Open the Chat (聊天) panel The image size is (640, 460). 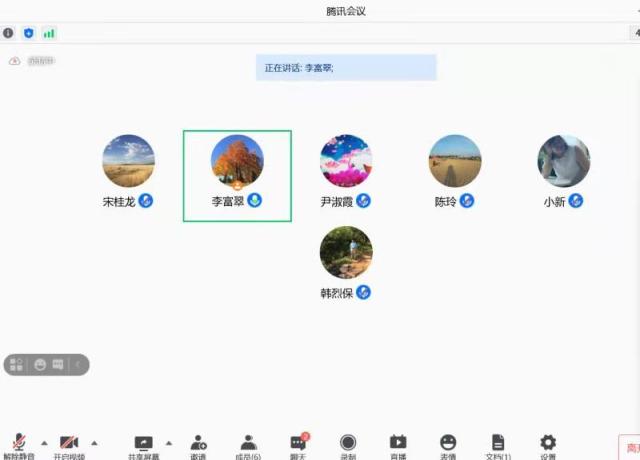(x=298, y=444)
